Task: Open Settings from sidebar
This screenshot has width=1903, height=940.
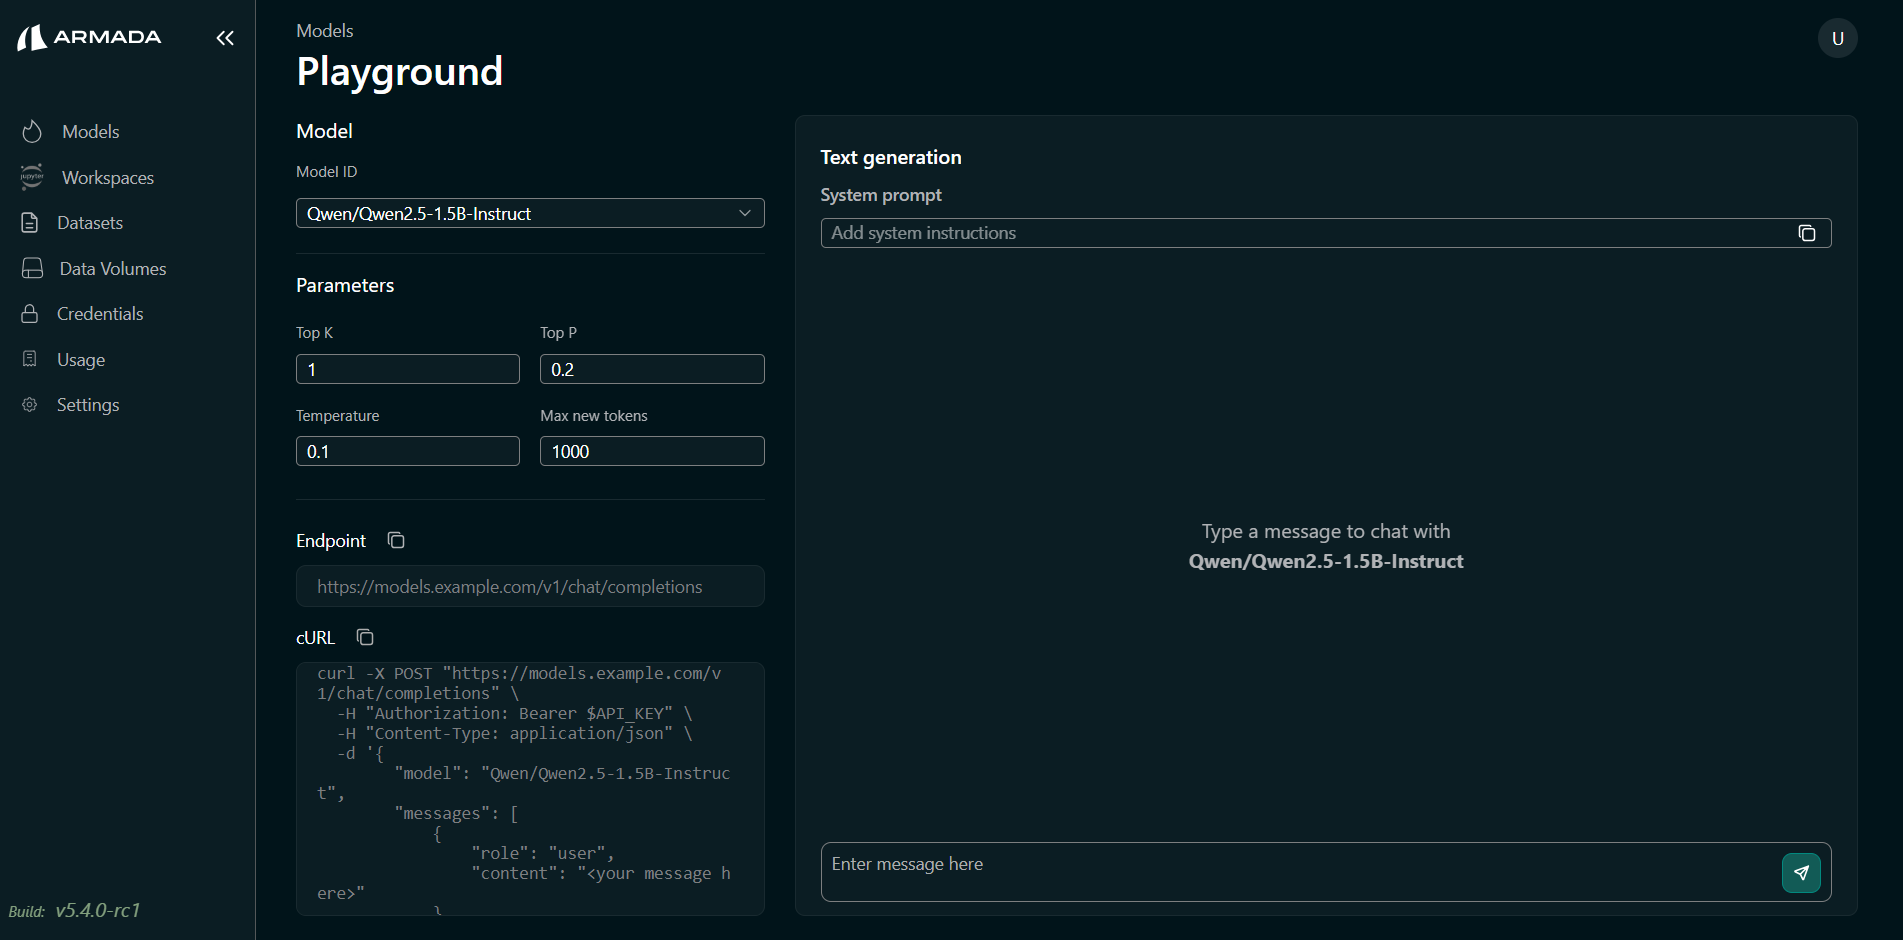Action: pos(88,404)
